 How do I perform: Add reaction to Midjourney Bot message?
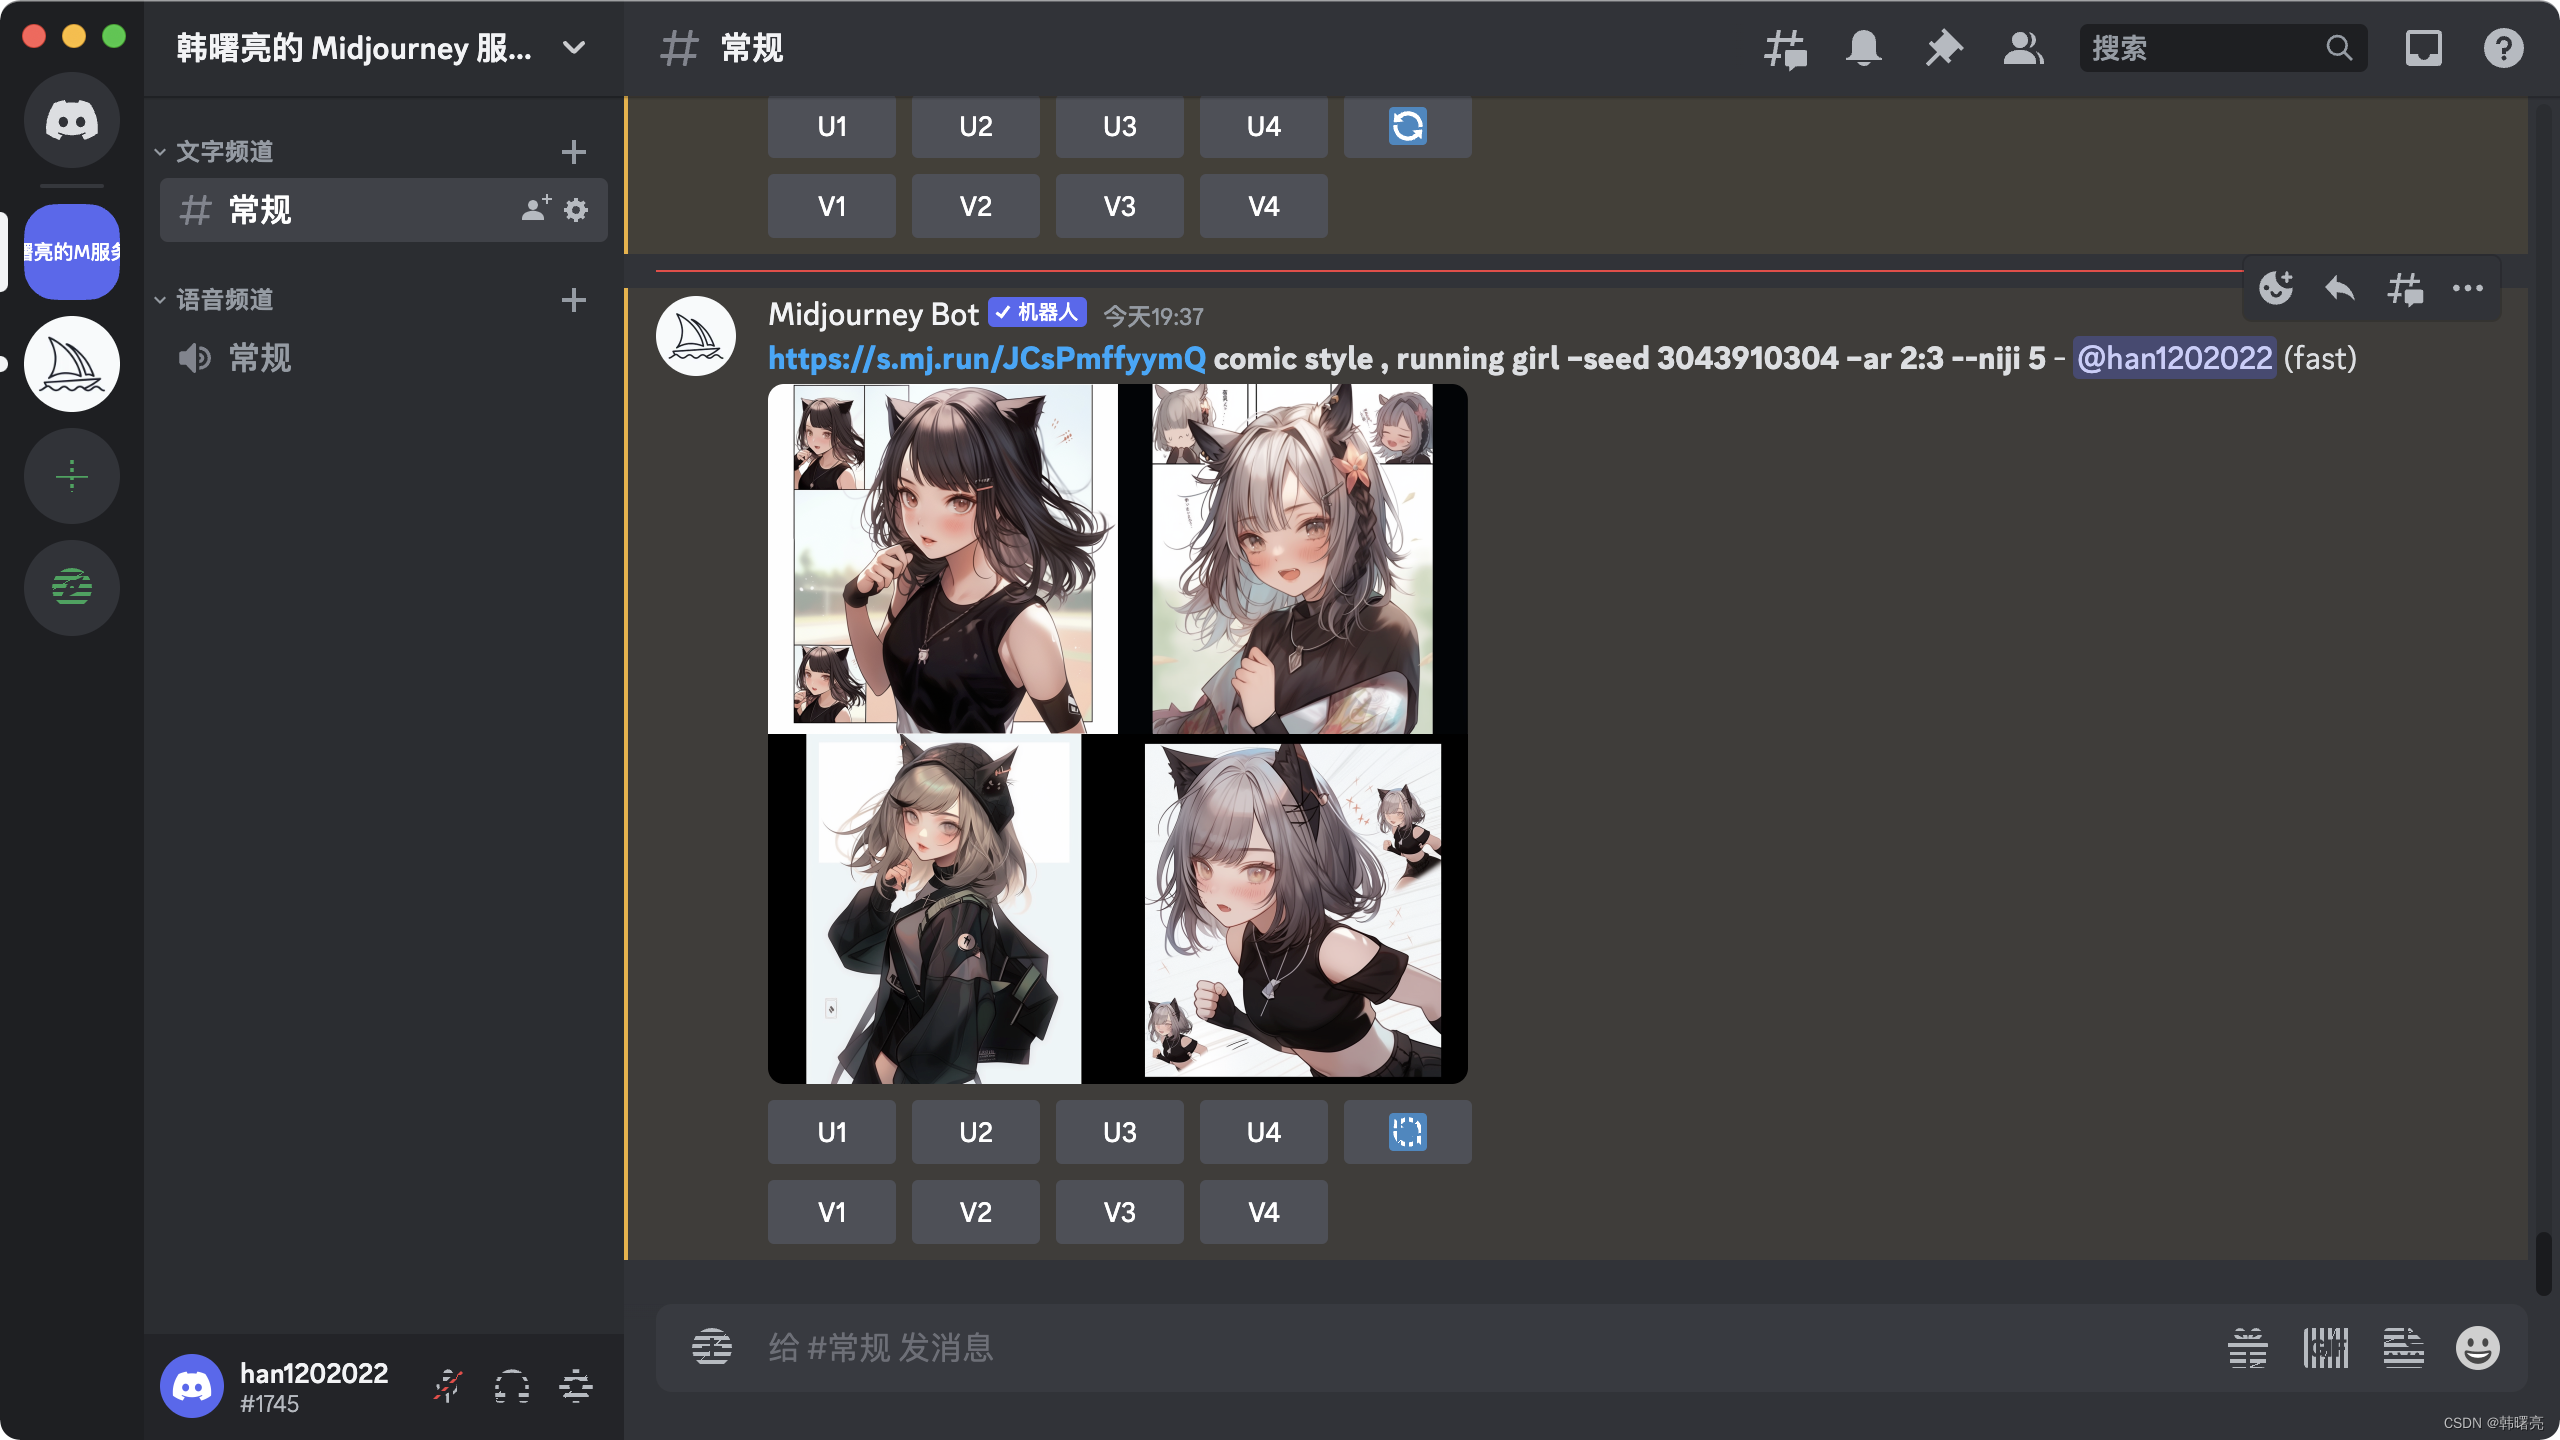(2276, 289)
